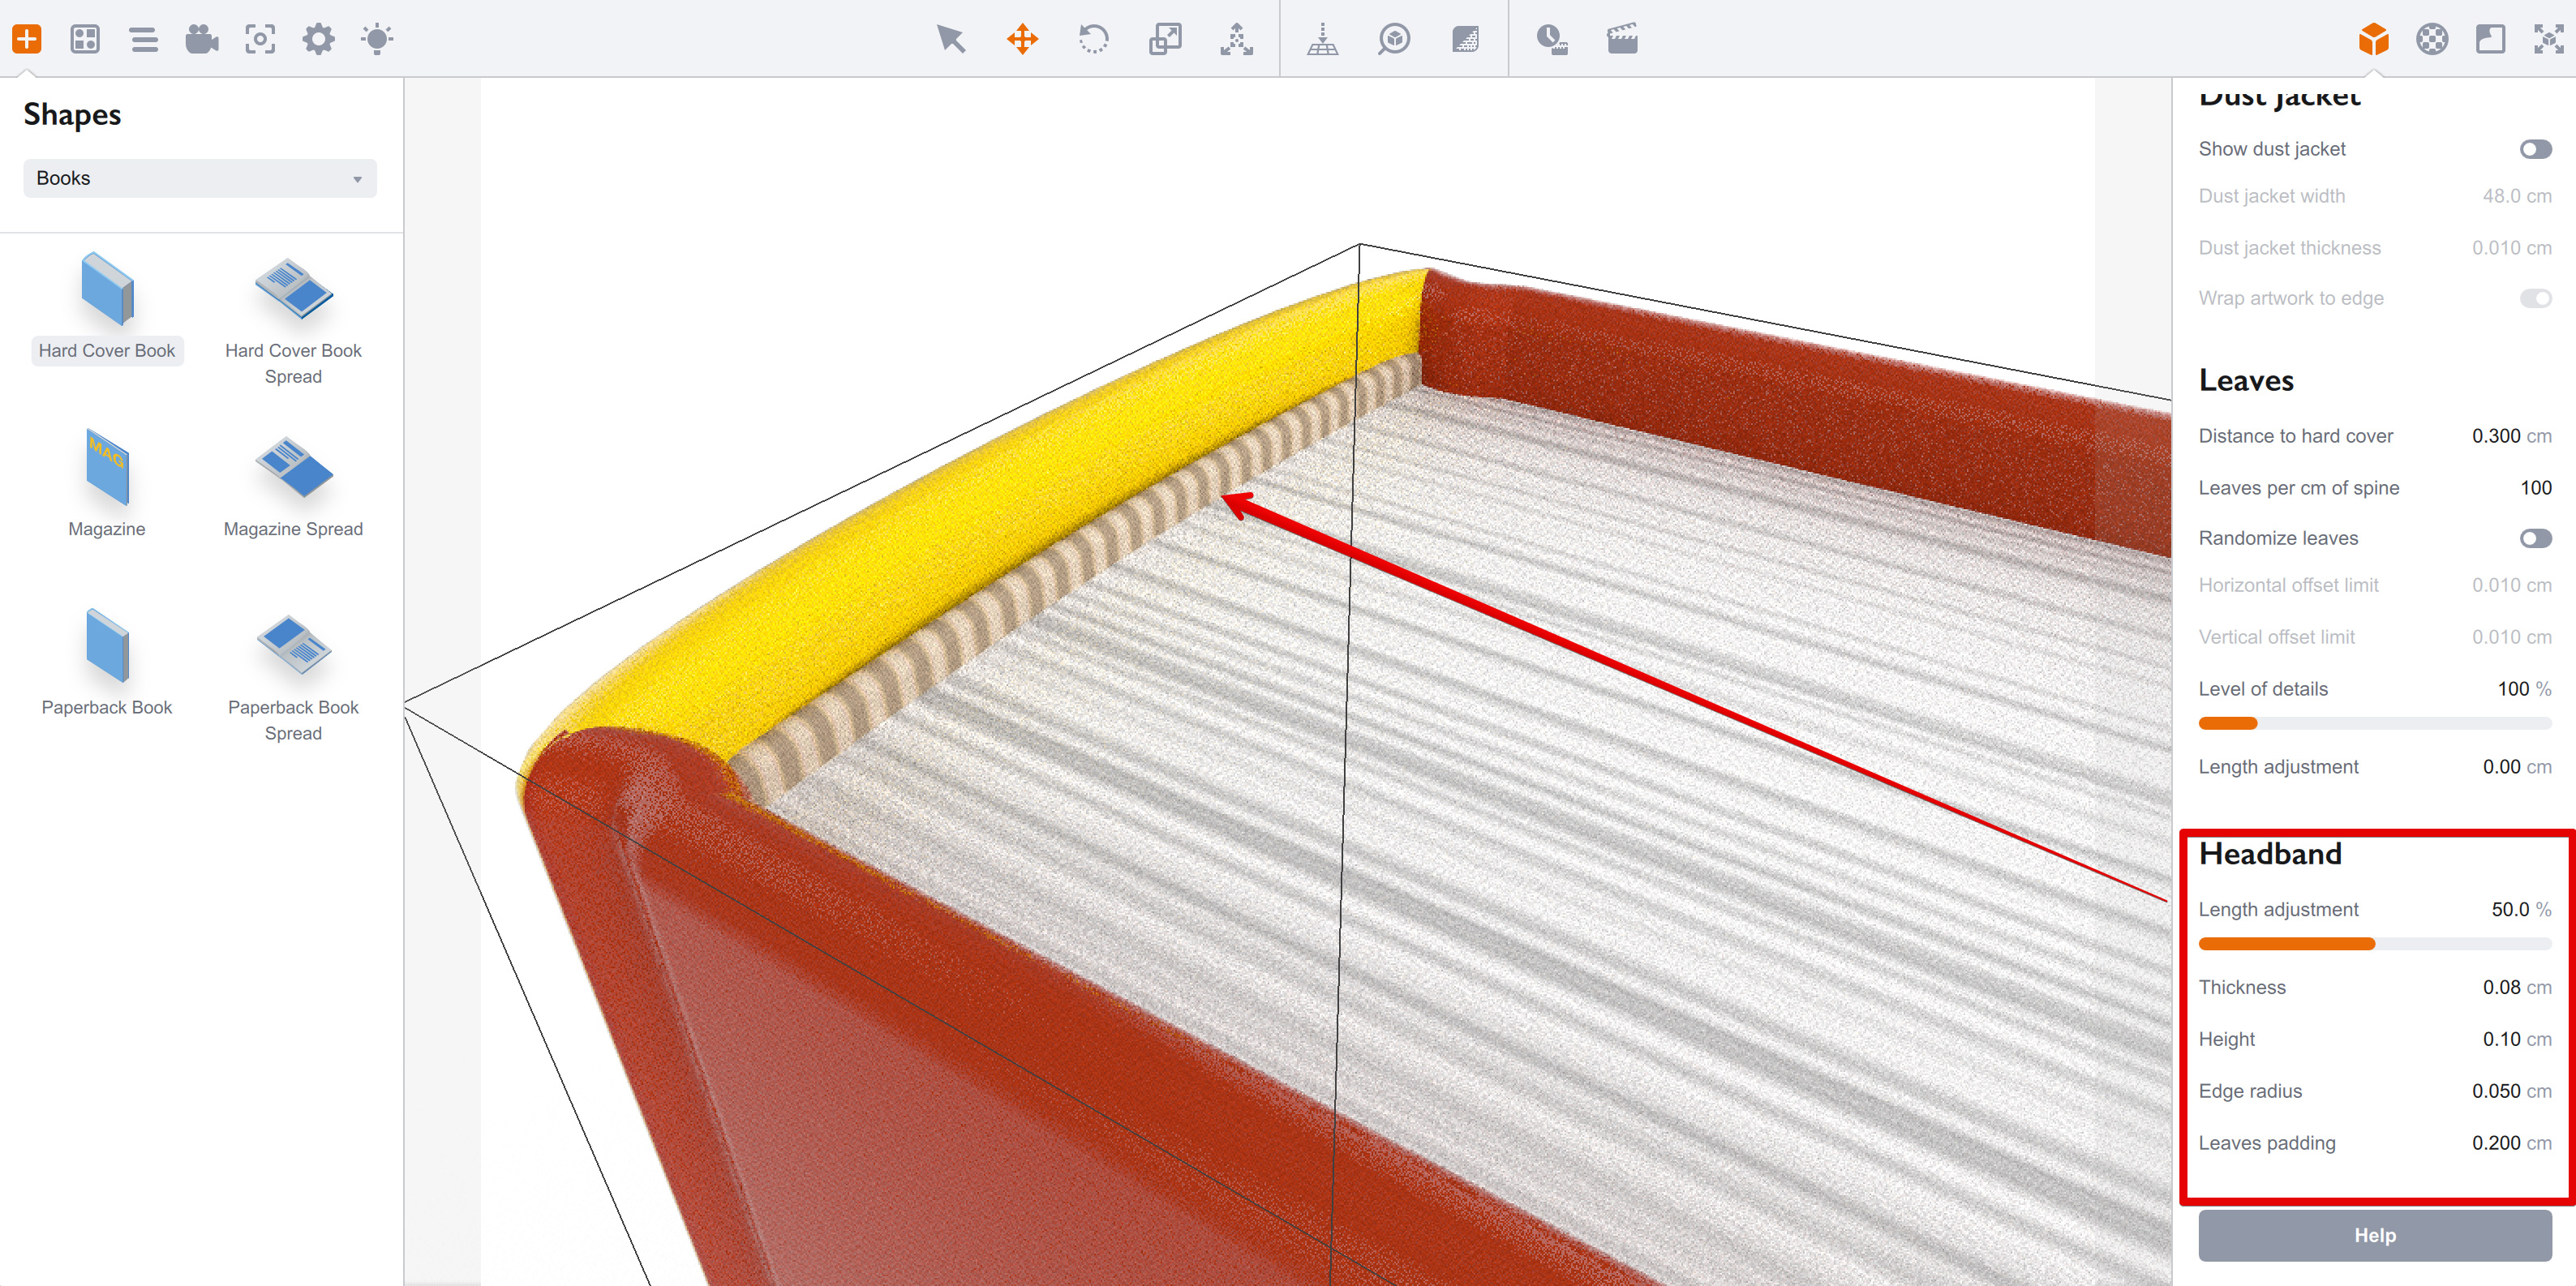Open the Books shapes dropdown

coord(199,178)
